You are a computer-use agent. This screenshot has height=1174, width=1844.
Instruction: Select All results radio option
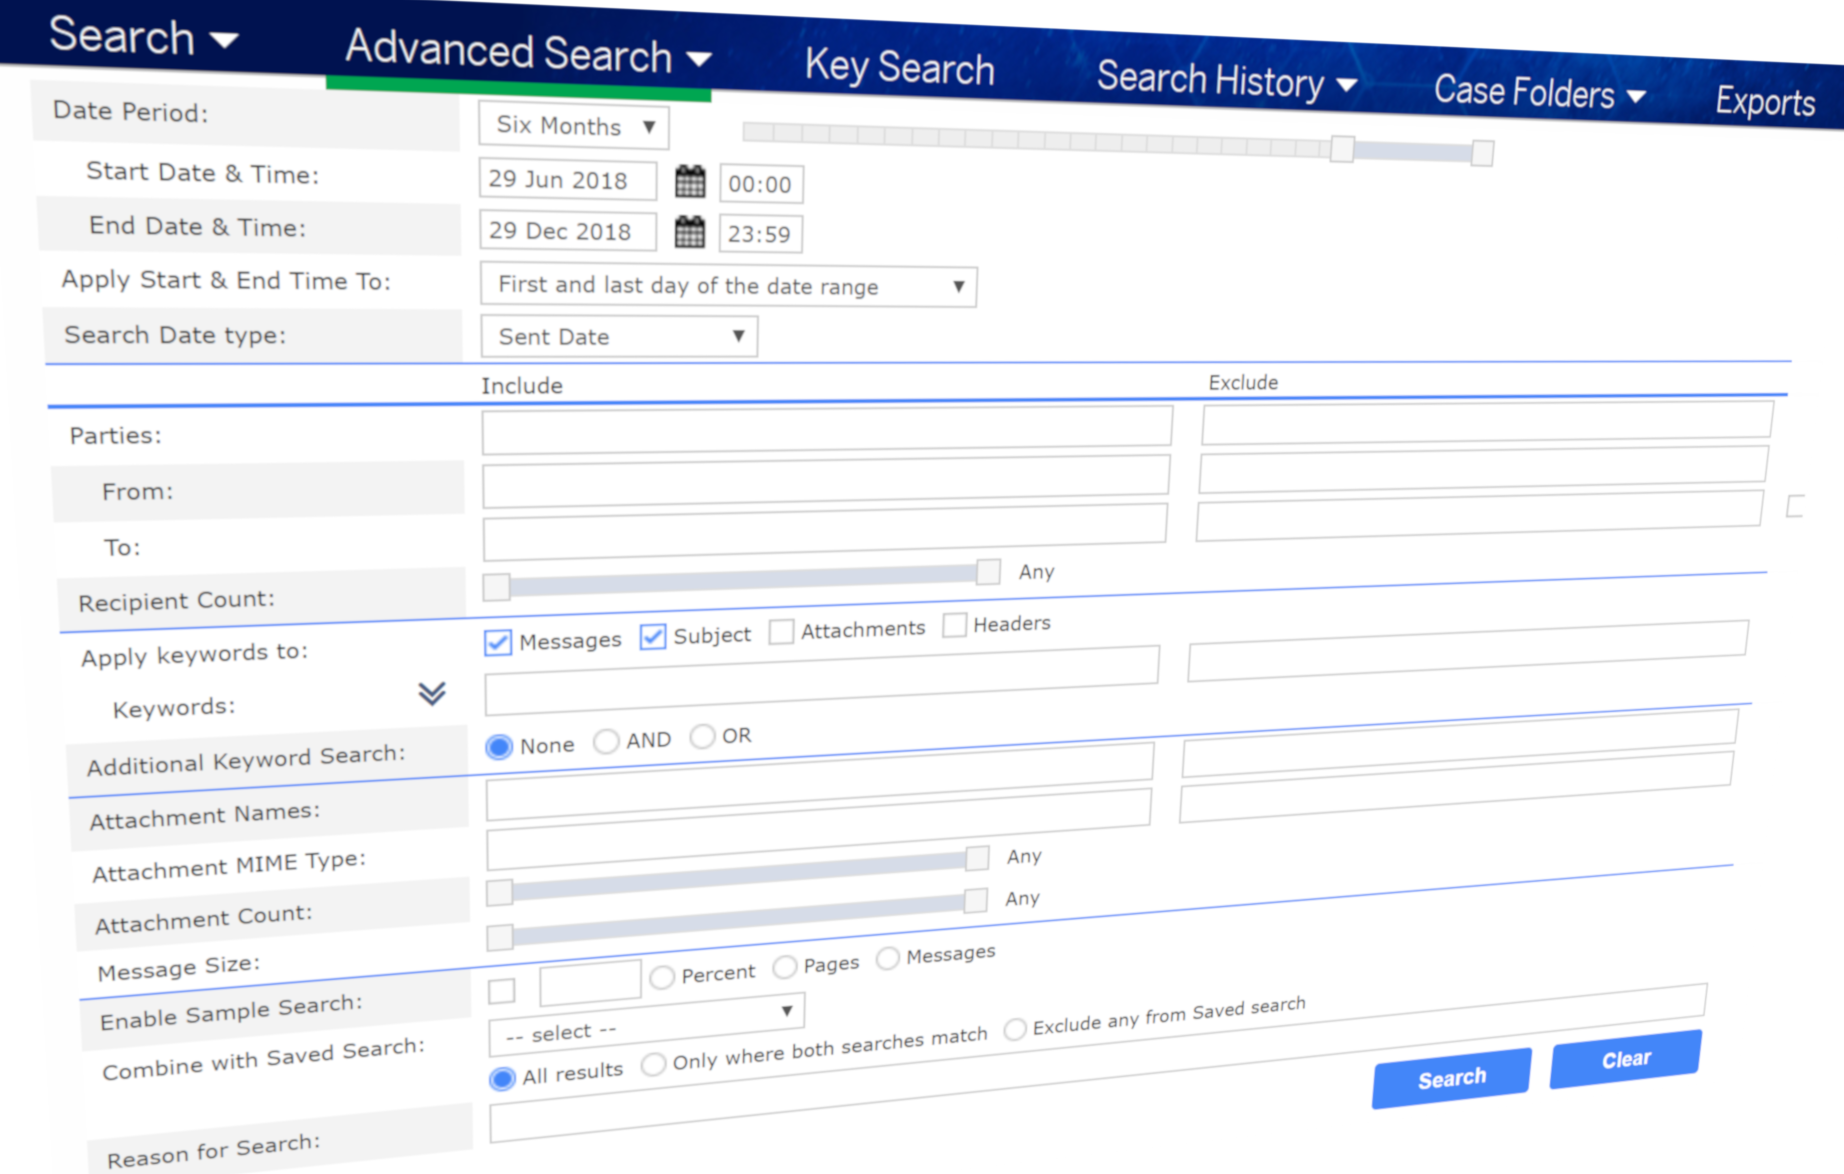[502, 1078]
